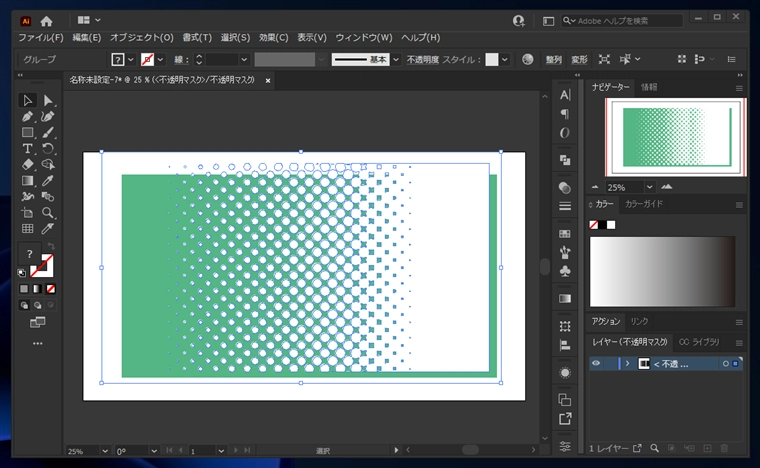Enable Draw Normal mode
This screenshot has height=468, width=760.
click(24, 305)
